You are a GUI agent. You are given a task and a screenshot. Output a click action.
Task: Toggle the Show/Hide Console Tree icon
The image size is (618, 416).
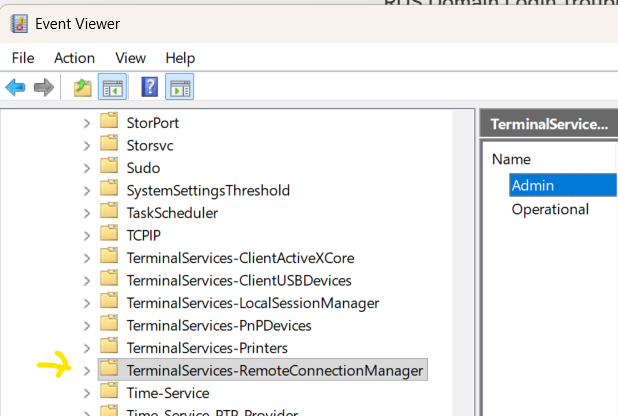pos(112,87)
